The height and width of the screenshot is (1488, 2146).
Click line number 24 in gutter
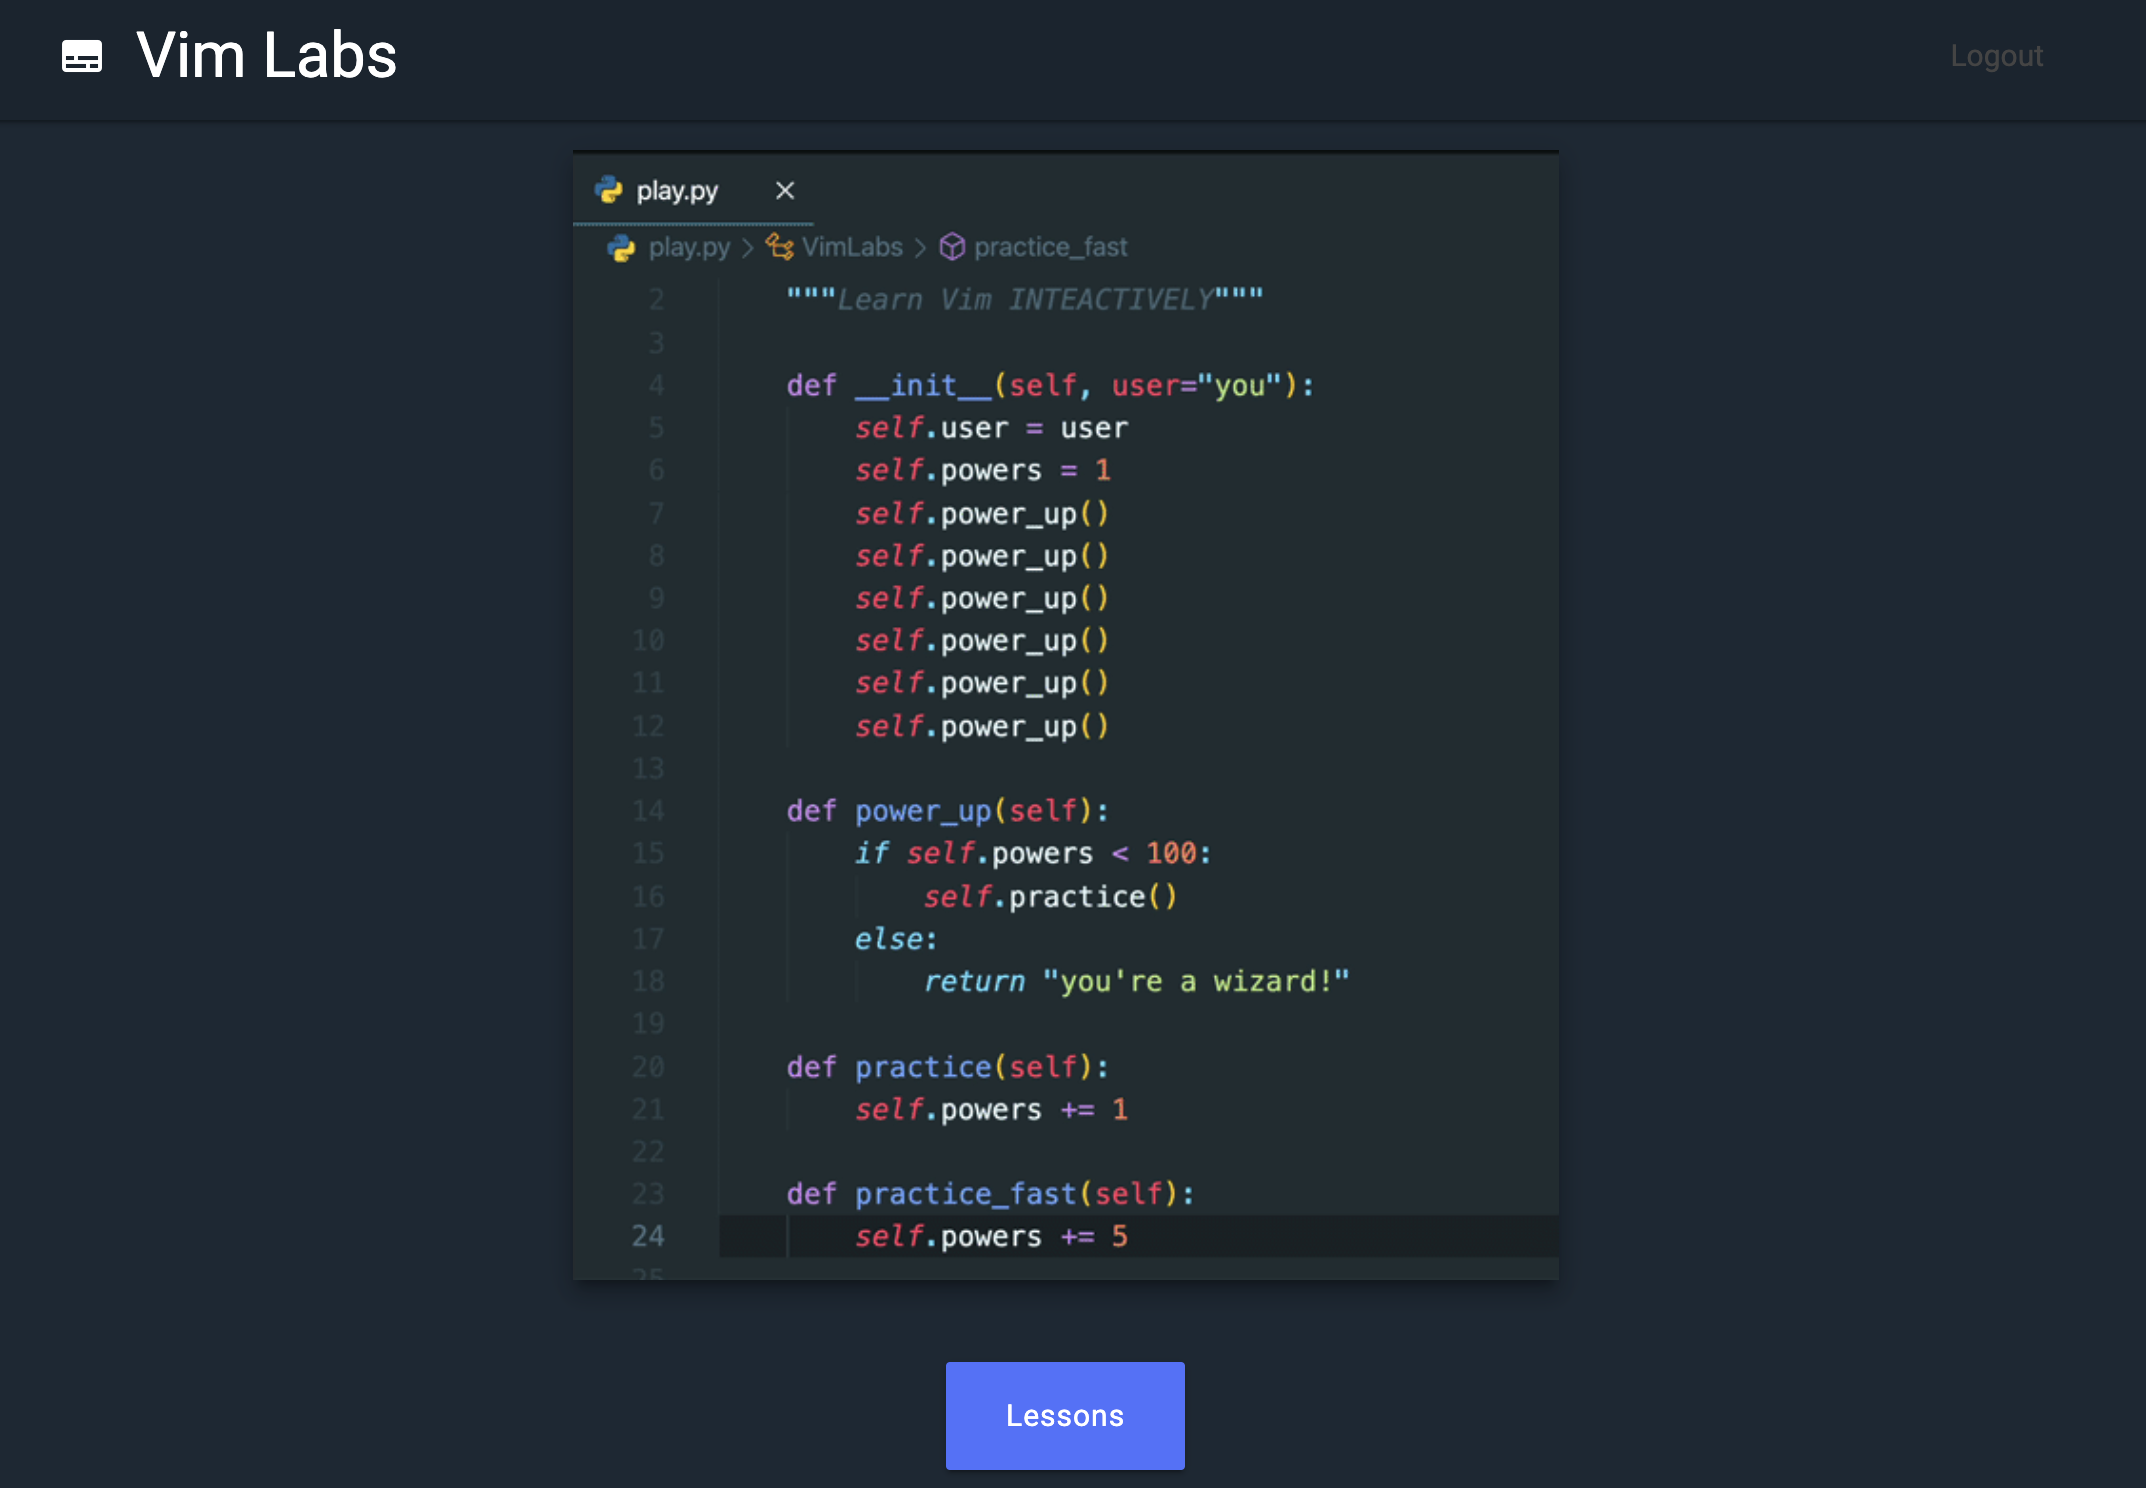pyautogui.click(x=648, y=1237)
